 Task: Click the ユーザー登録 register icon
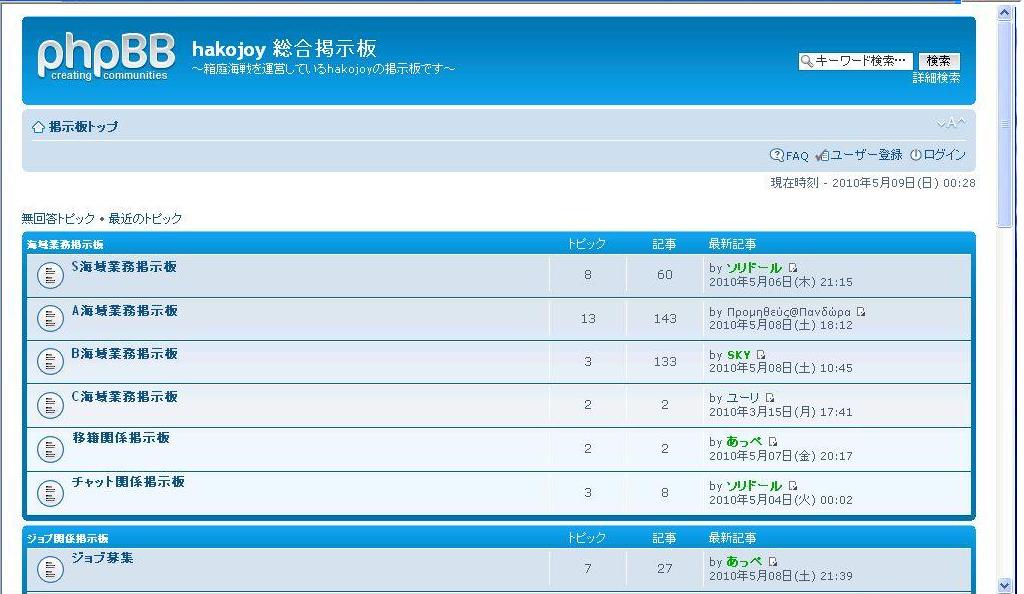click(822, 155)
